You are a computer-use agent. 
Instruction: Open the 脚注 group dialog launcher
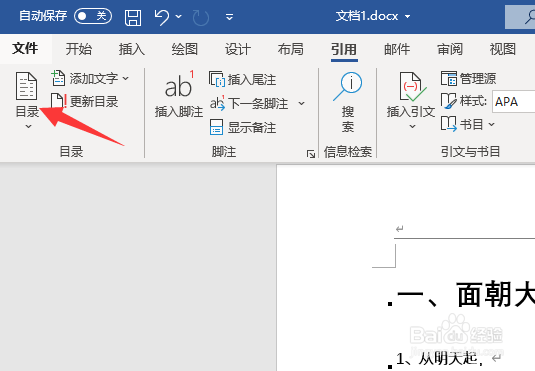coord(311,154)
